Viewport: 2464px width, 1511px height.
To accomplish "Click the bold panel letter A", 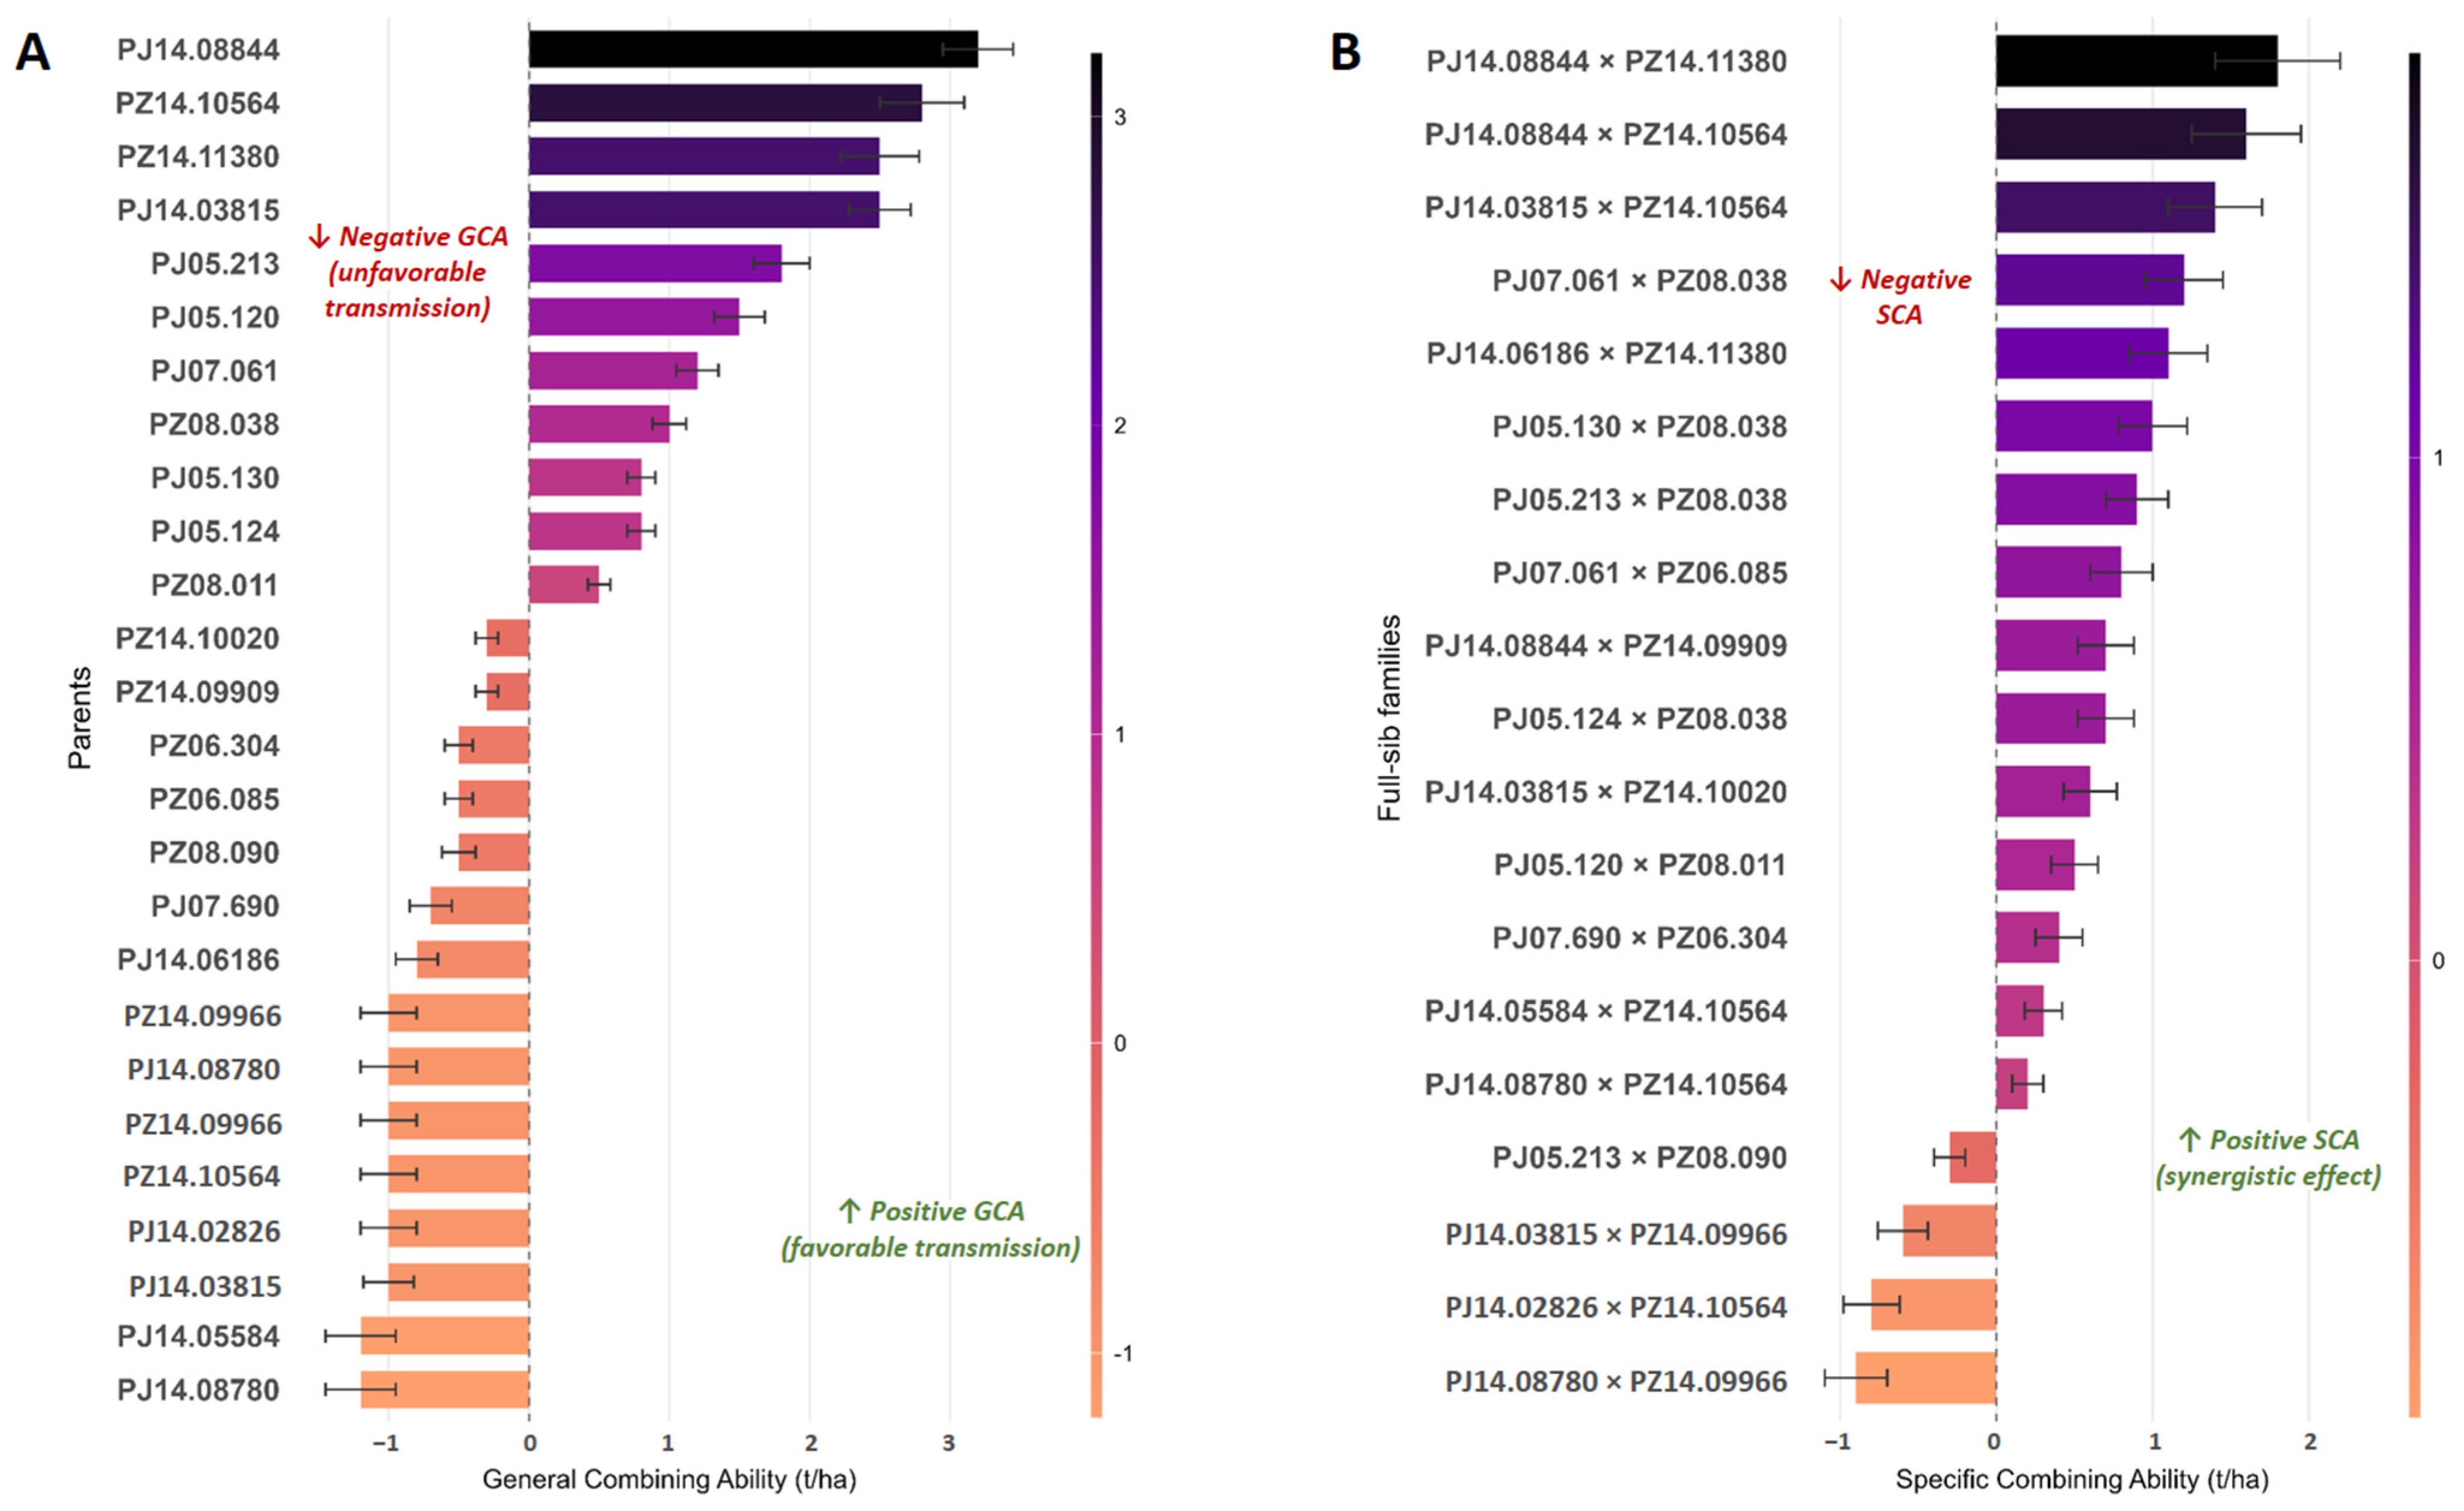I will click(33, 52).
